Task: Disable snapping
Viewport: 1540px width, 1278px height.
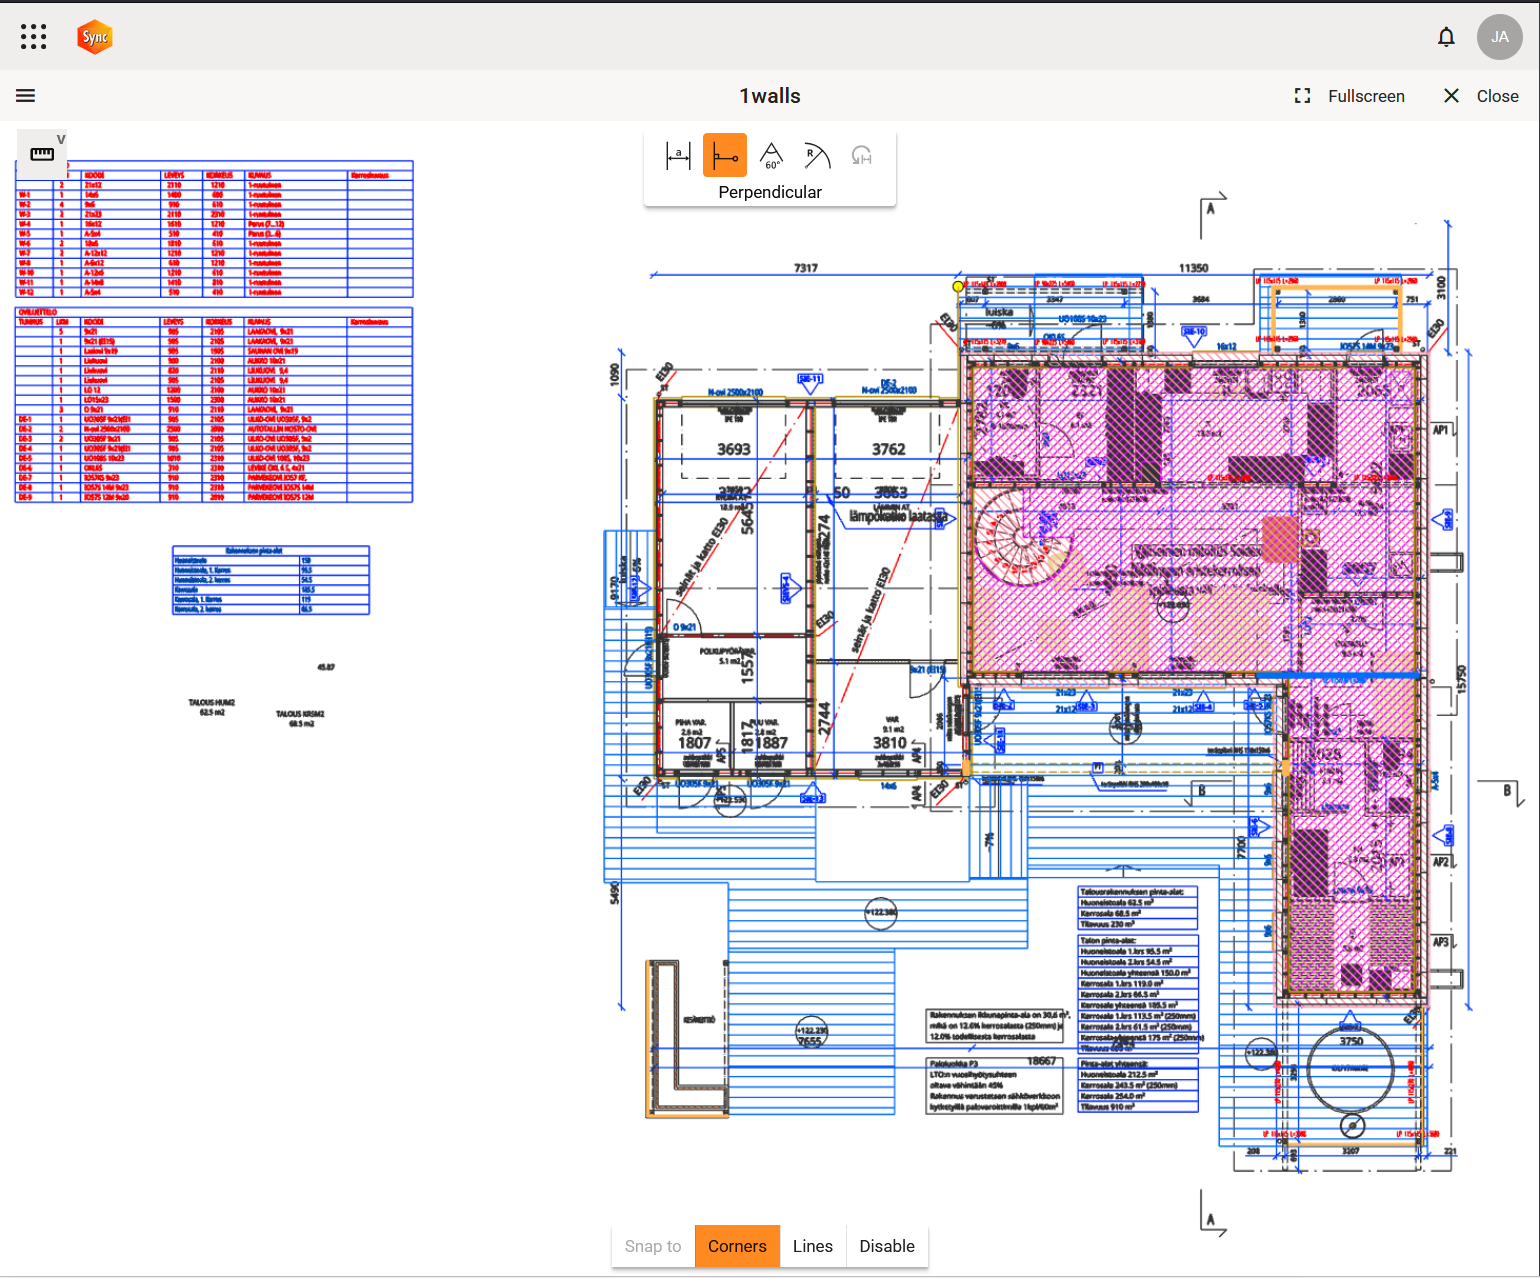Action: coord(887,1246)
